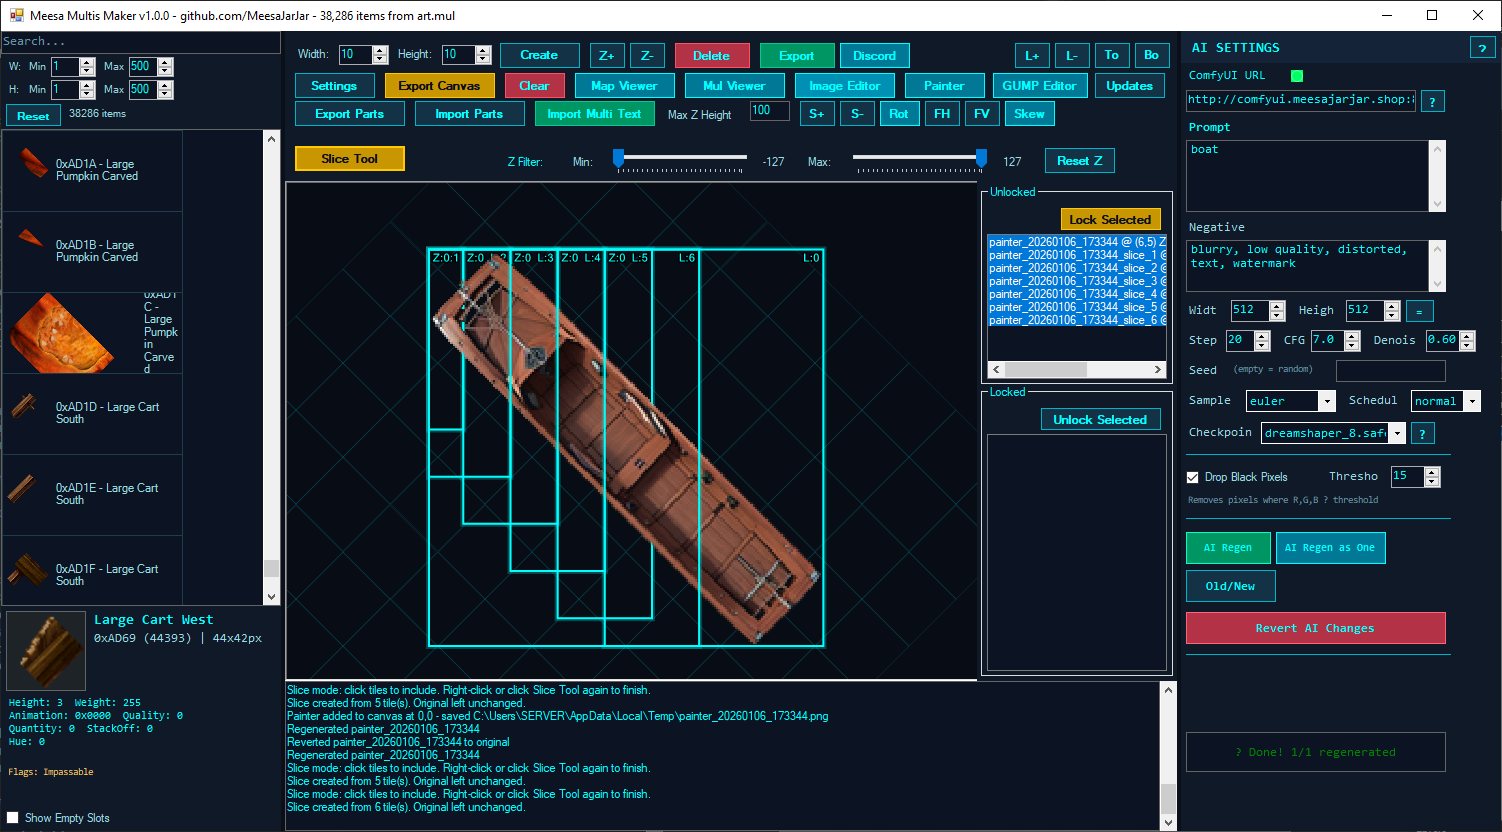
Task: Click the To button
Action: click(x=1112, y=56)
